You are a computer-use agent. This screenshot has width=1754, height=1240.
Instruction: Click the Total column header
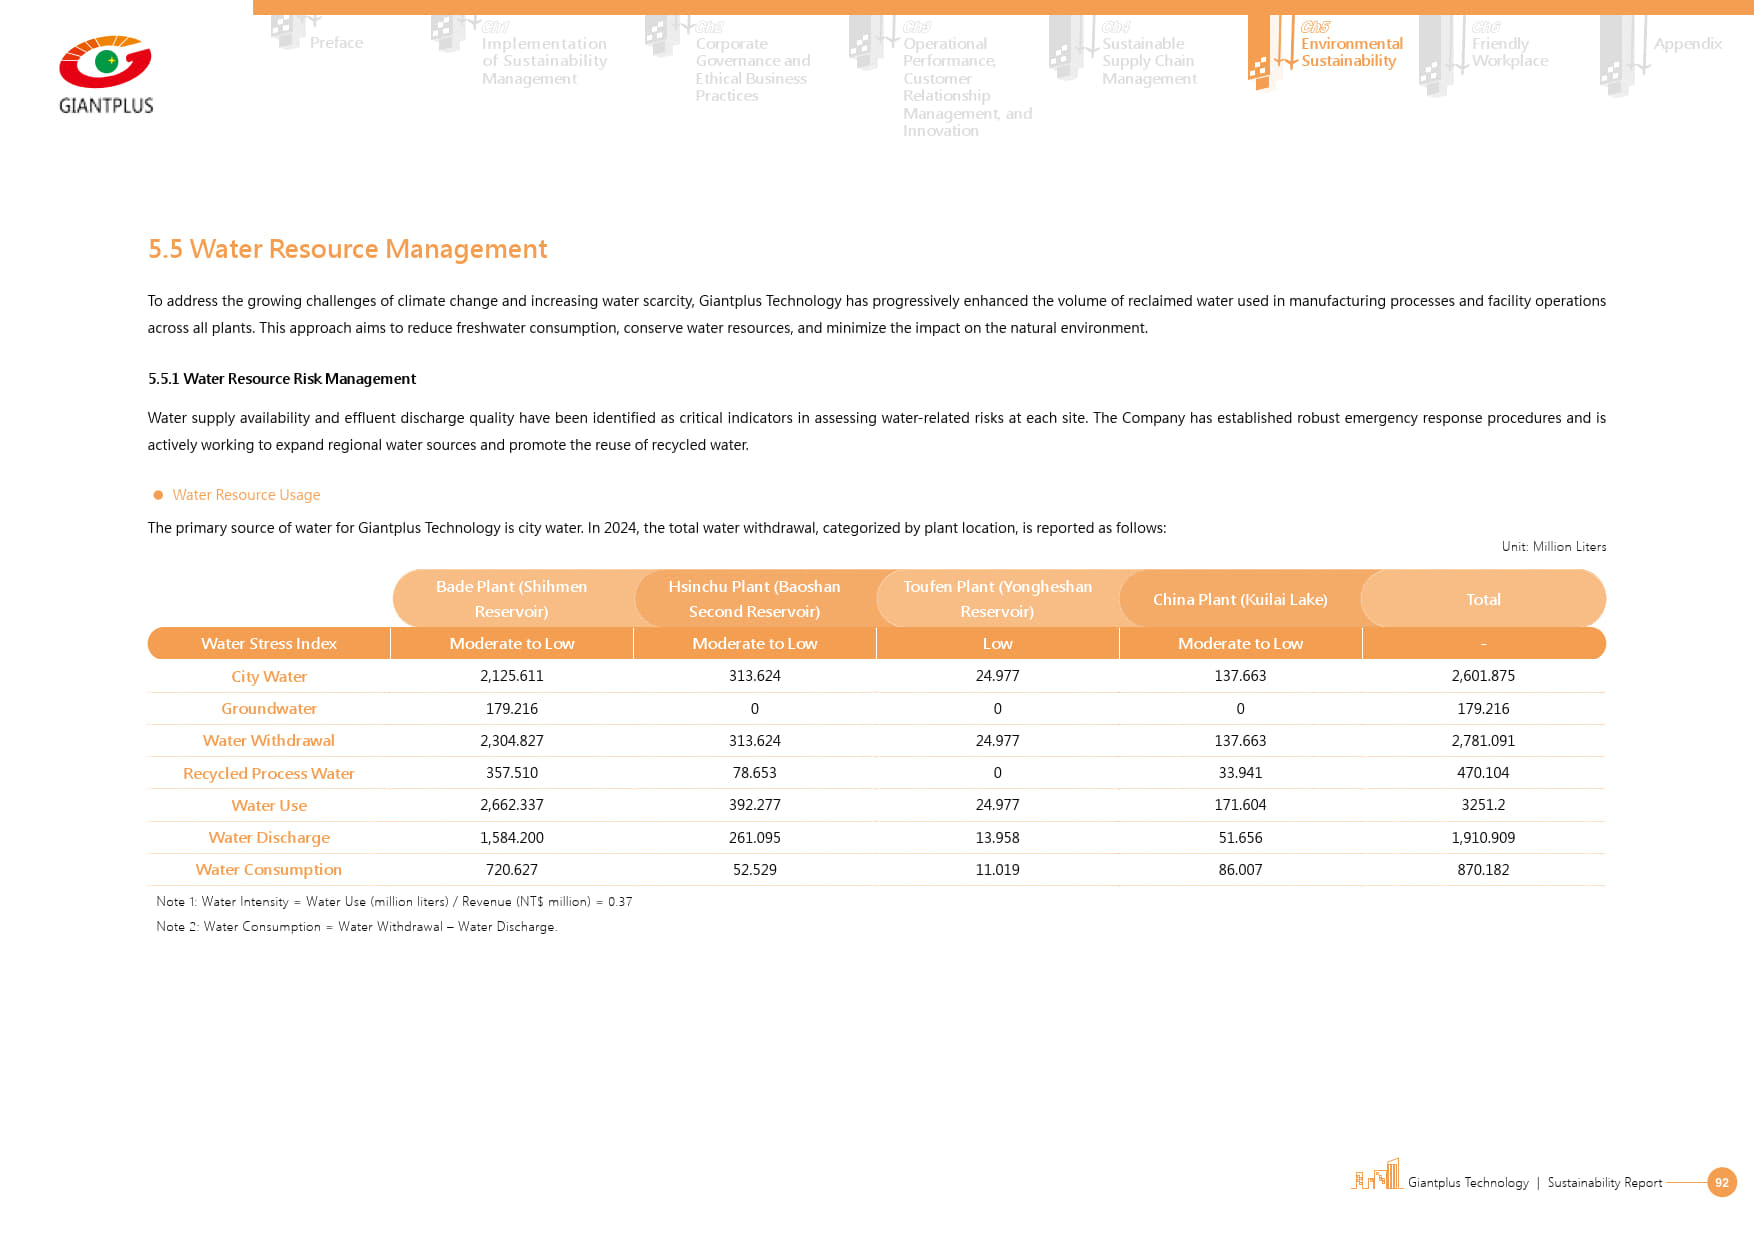click(1483, 599)
